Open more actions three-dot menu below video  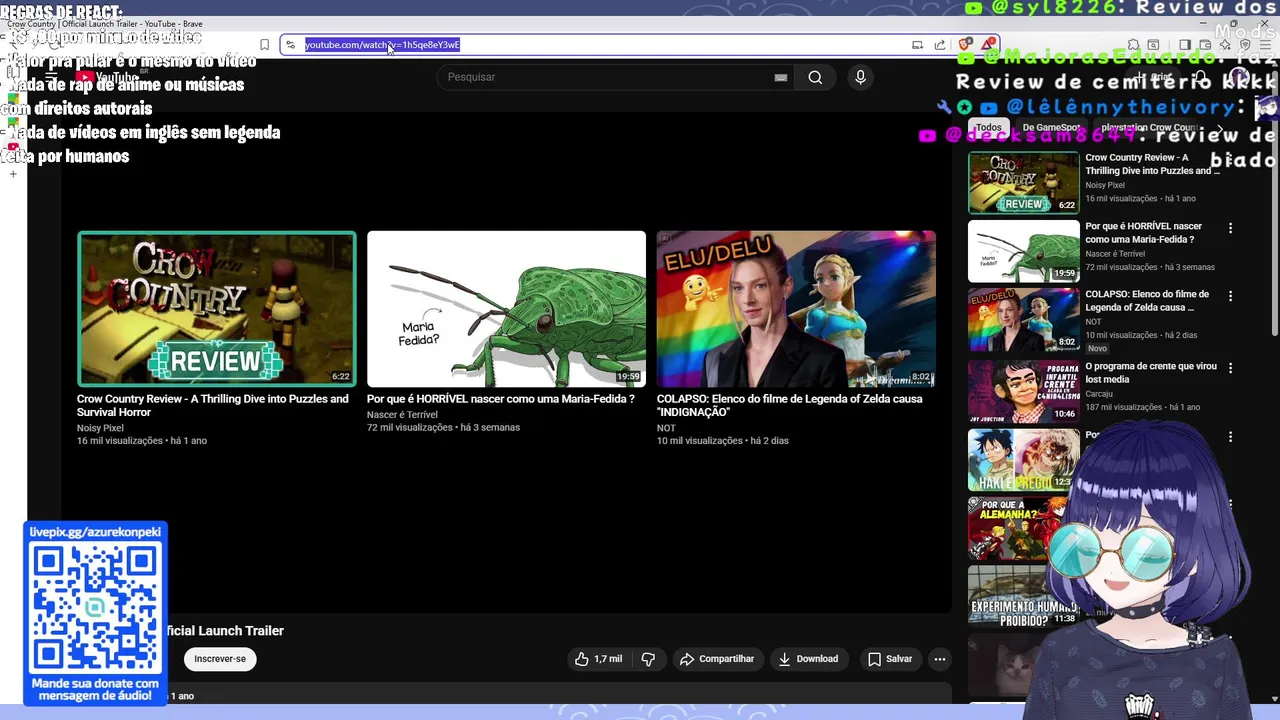pyautogui.click(x=939, y=659)
